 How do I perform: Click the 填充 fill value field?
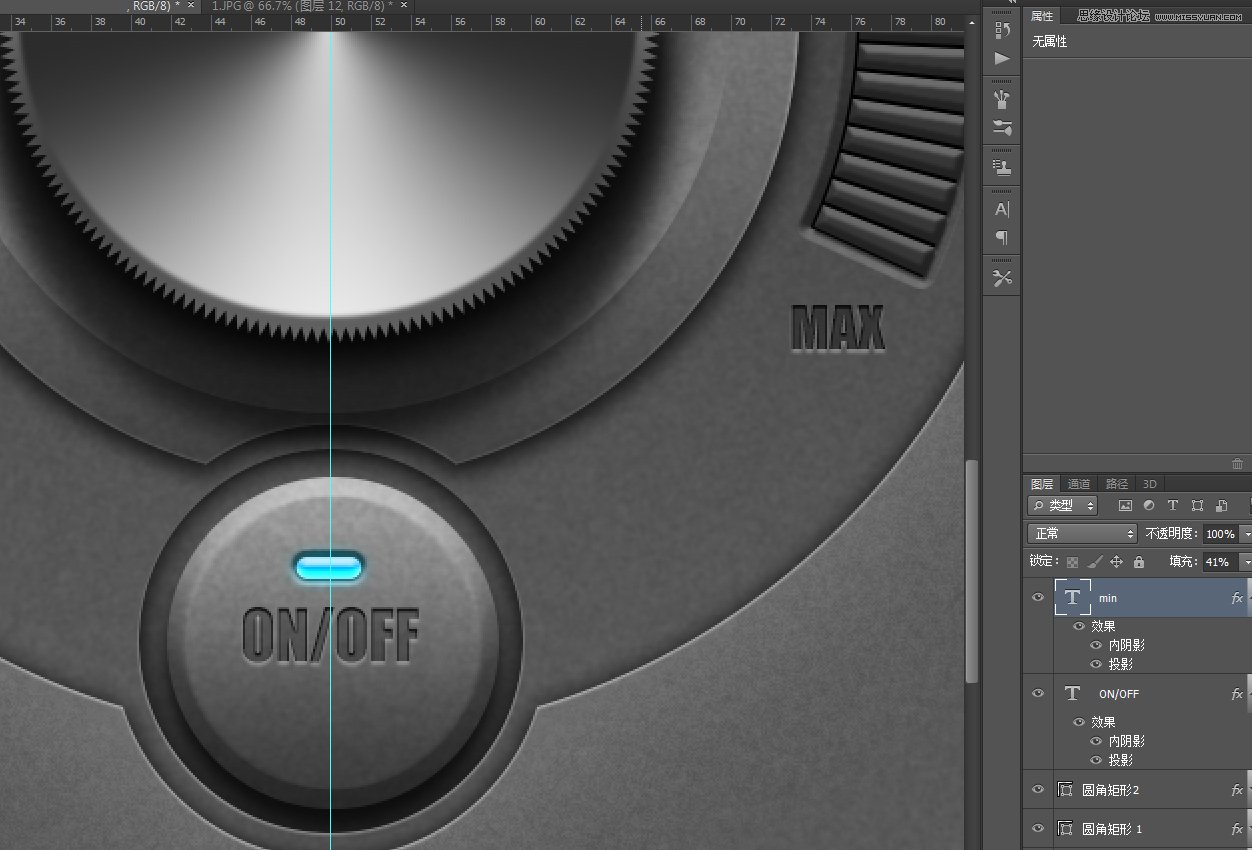coord(1218,562)
